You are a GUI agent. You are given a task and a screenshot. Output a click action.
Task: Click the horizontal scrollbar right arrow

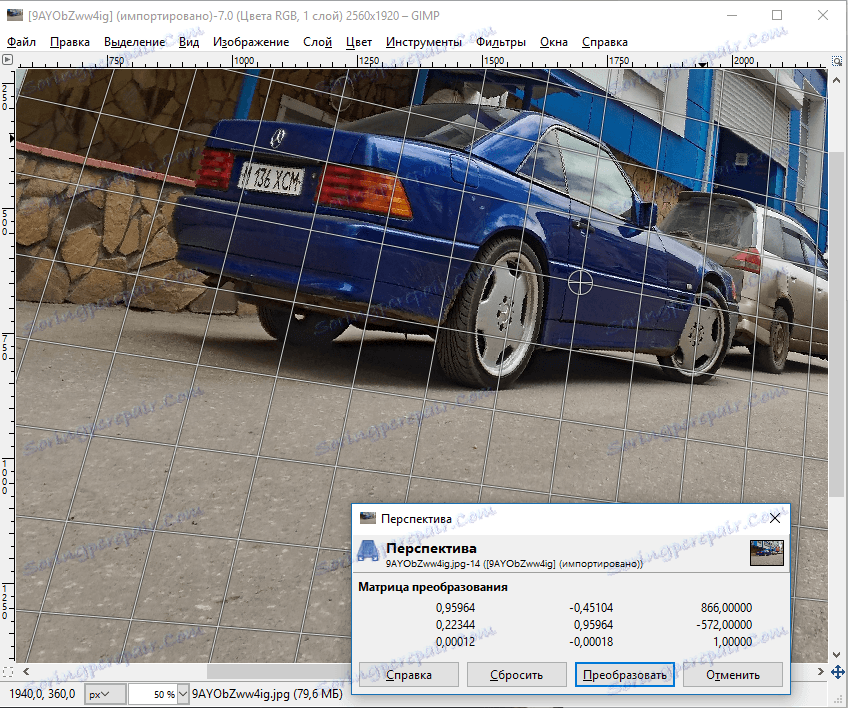821,672
